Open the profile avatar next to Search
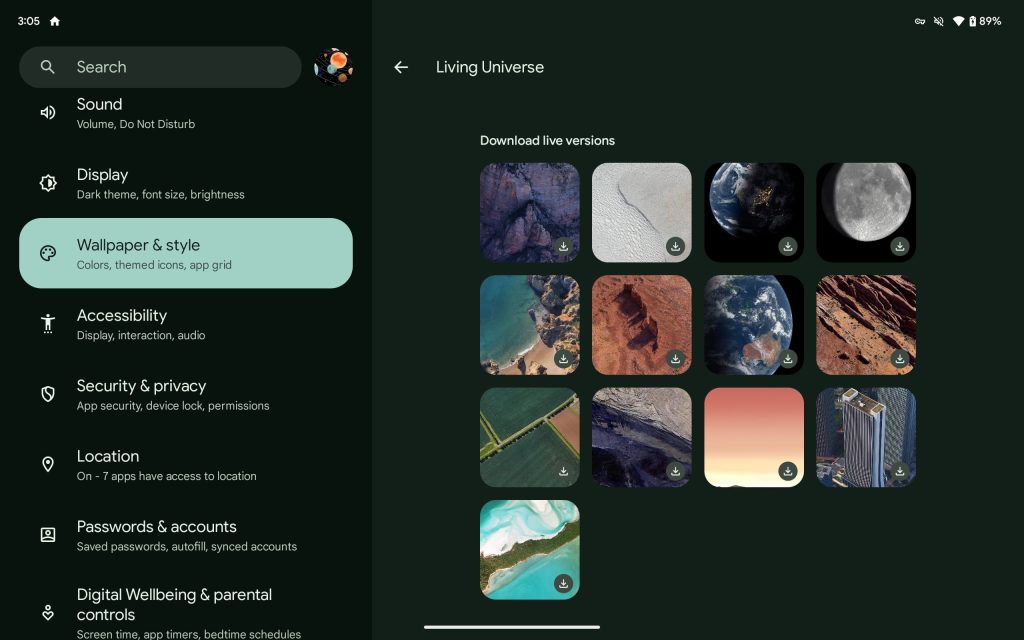Screen dimensions: 1024x640 coord(333,67)
